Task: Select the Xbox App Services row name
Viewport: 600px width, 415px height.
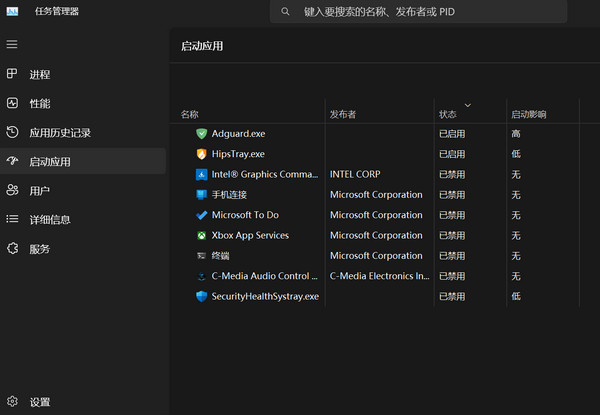Action: [x=250, y=235]
